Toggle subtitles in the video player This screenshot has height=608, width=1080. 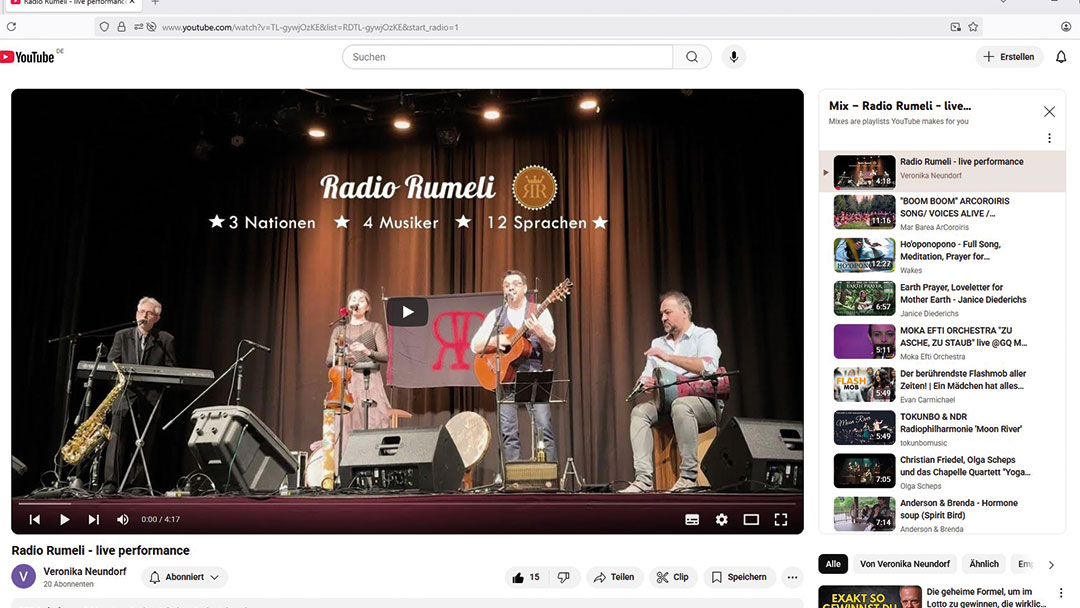[692, 520]
